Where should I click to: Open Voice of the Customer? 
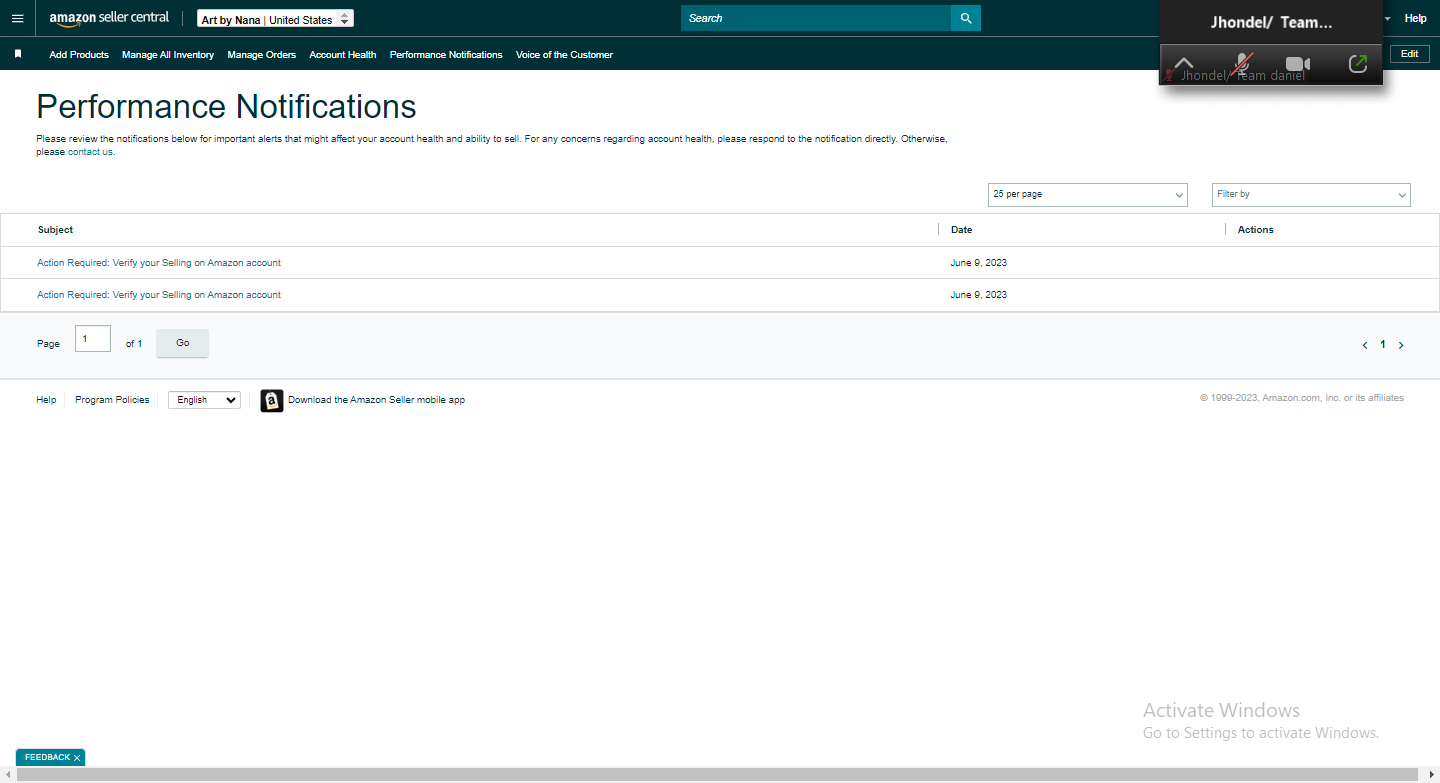point(564,55)
